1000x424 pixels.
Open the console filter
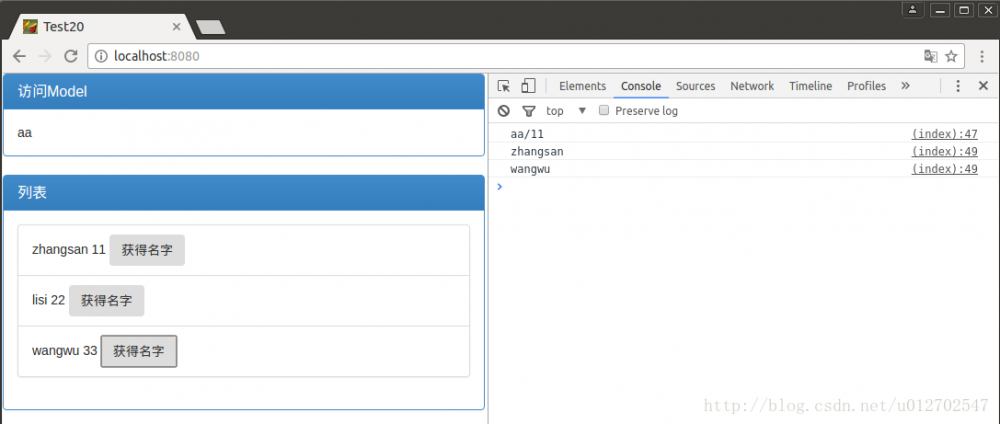click(x=528, y=111)
